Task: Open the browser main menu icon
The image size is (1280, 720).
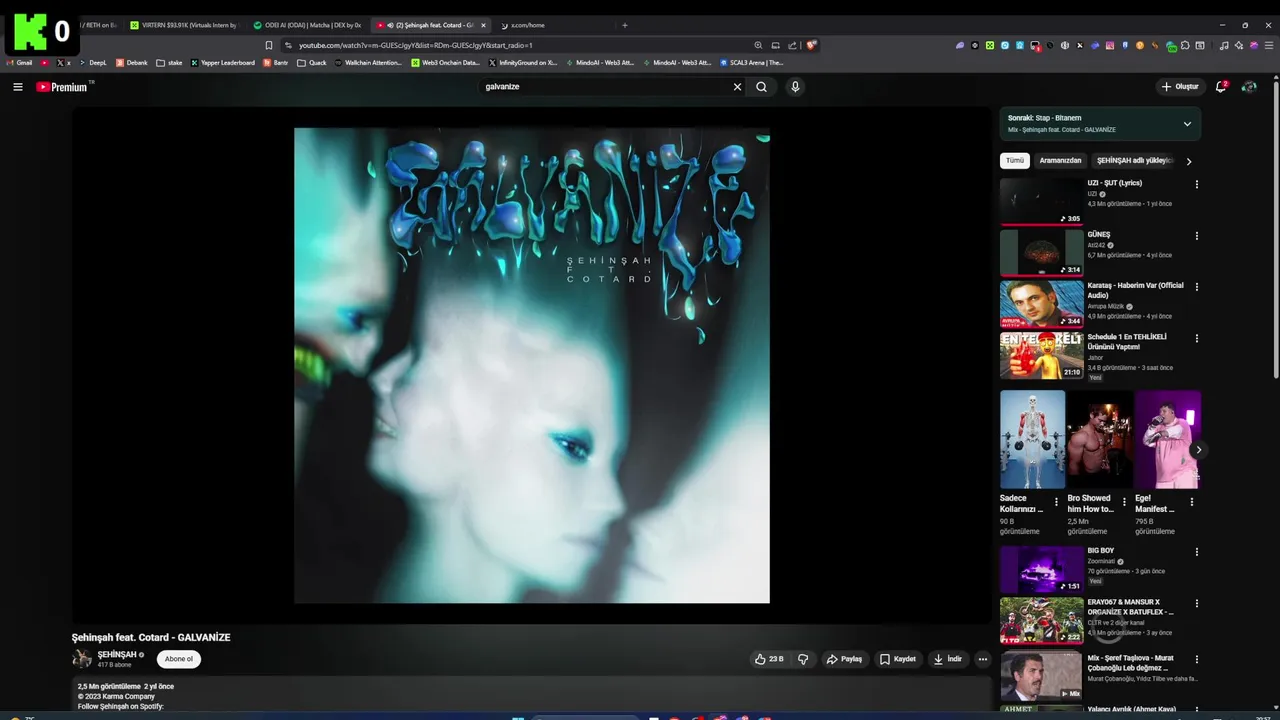Action: (x=1268, y=45)
